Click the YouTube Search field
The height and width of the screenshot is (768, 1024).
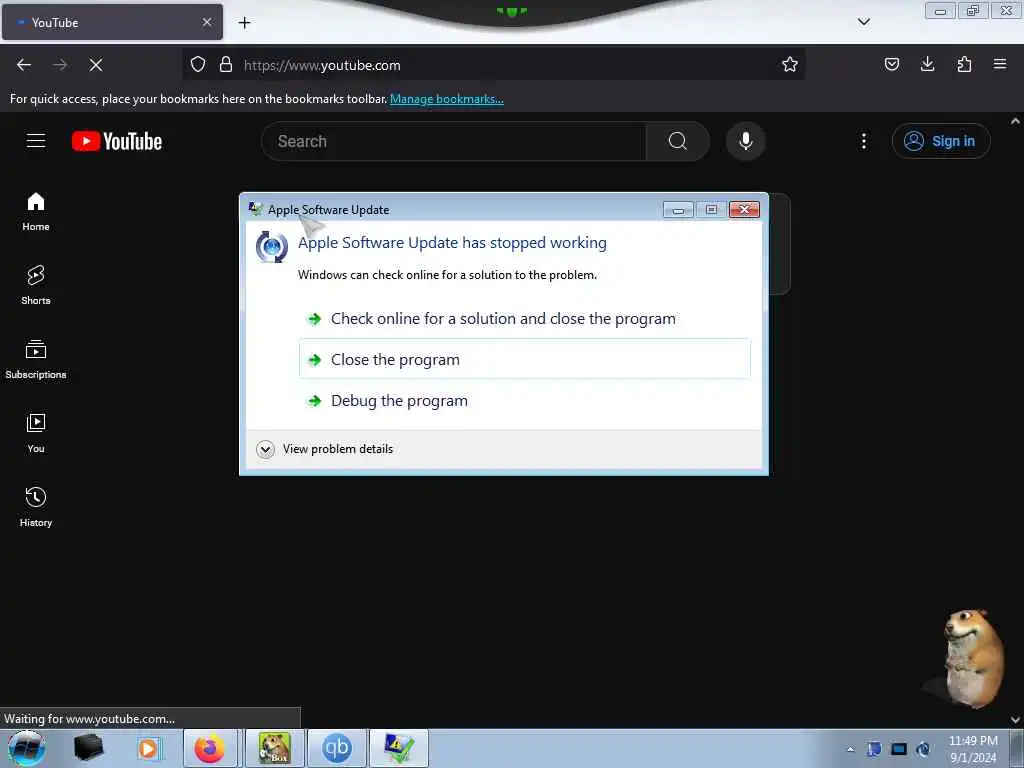453,141
